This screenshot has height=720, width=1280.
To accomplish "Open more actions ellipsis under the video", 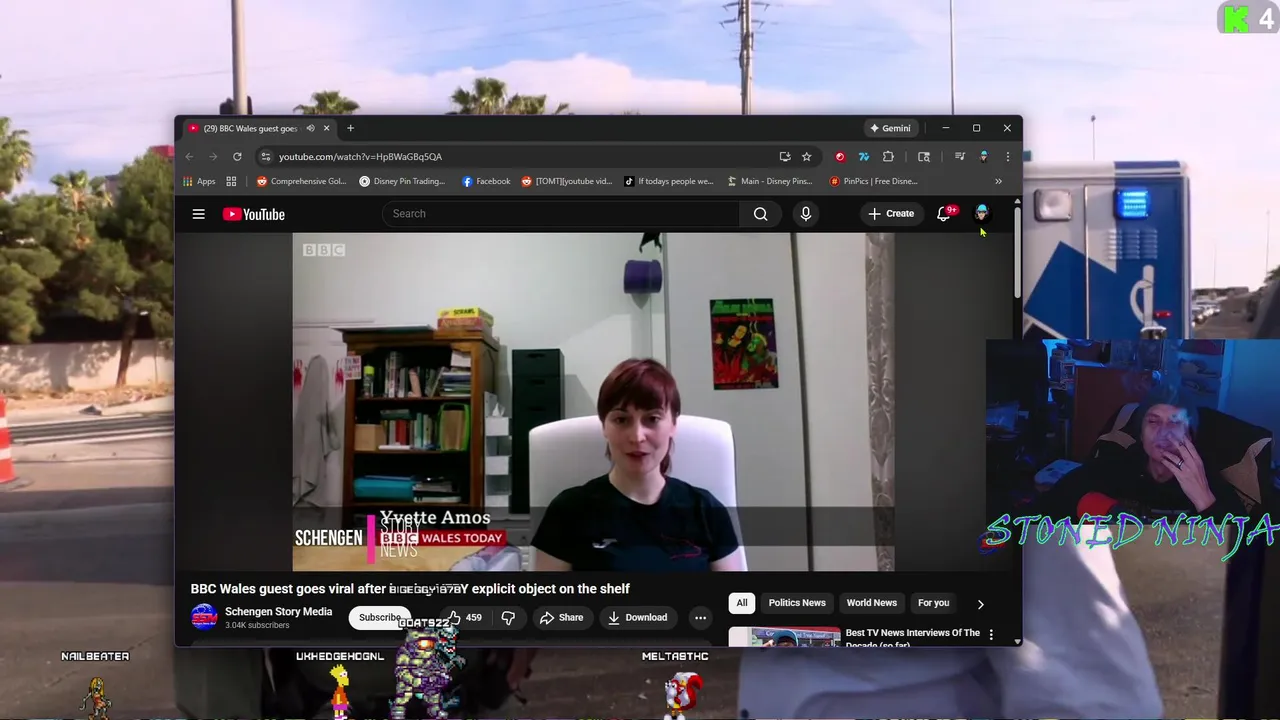I will click(700, 617).
